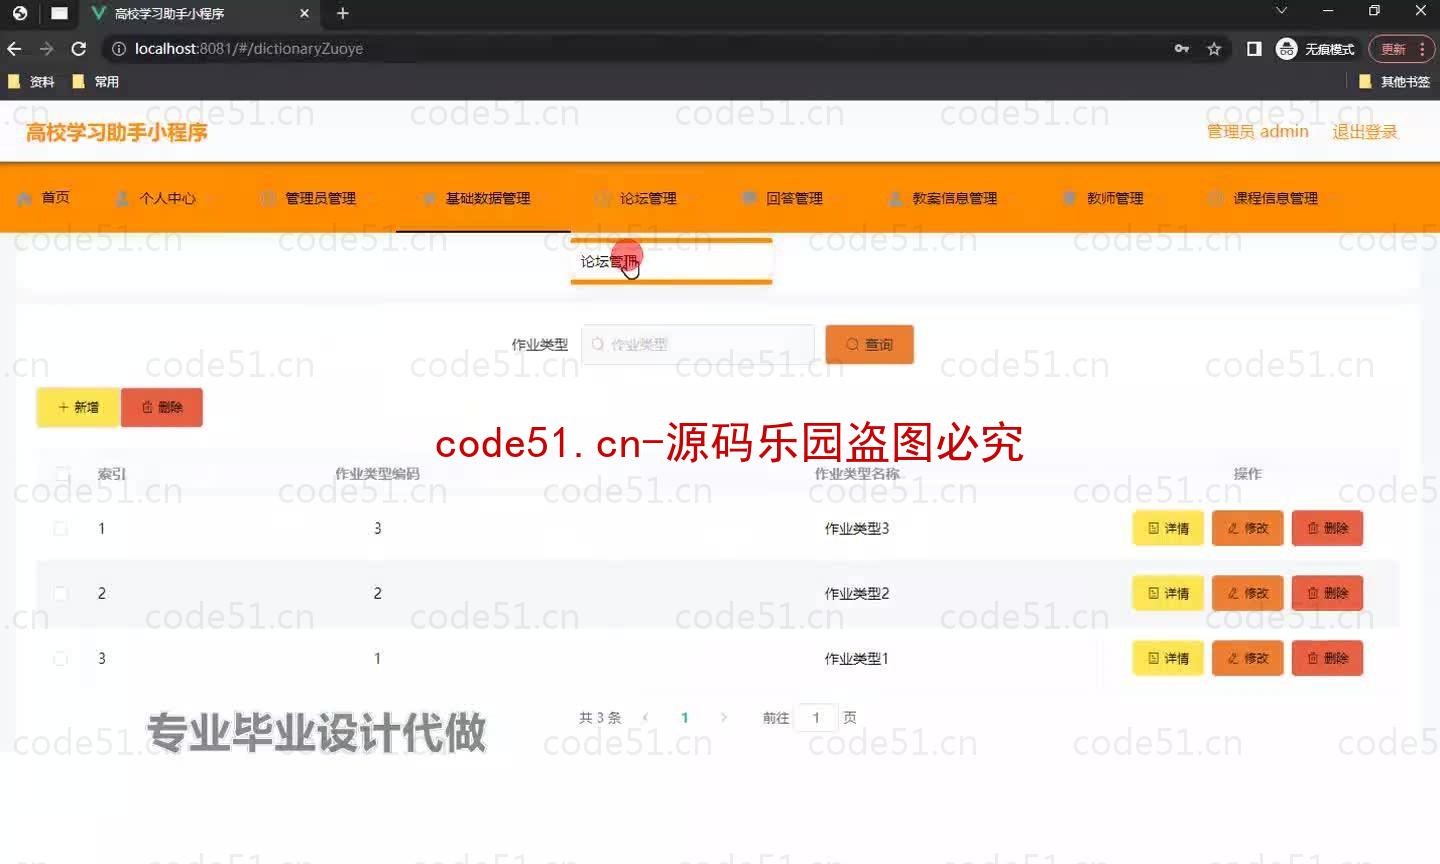The height and width of the screenshot is (864, 1440).
Task: Click the 索引 column header
Action: click(112, 474)
